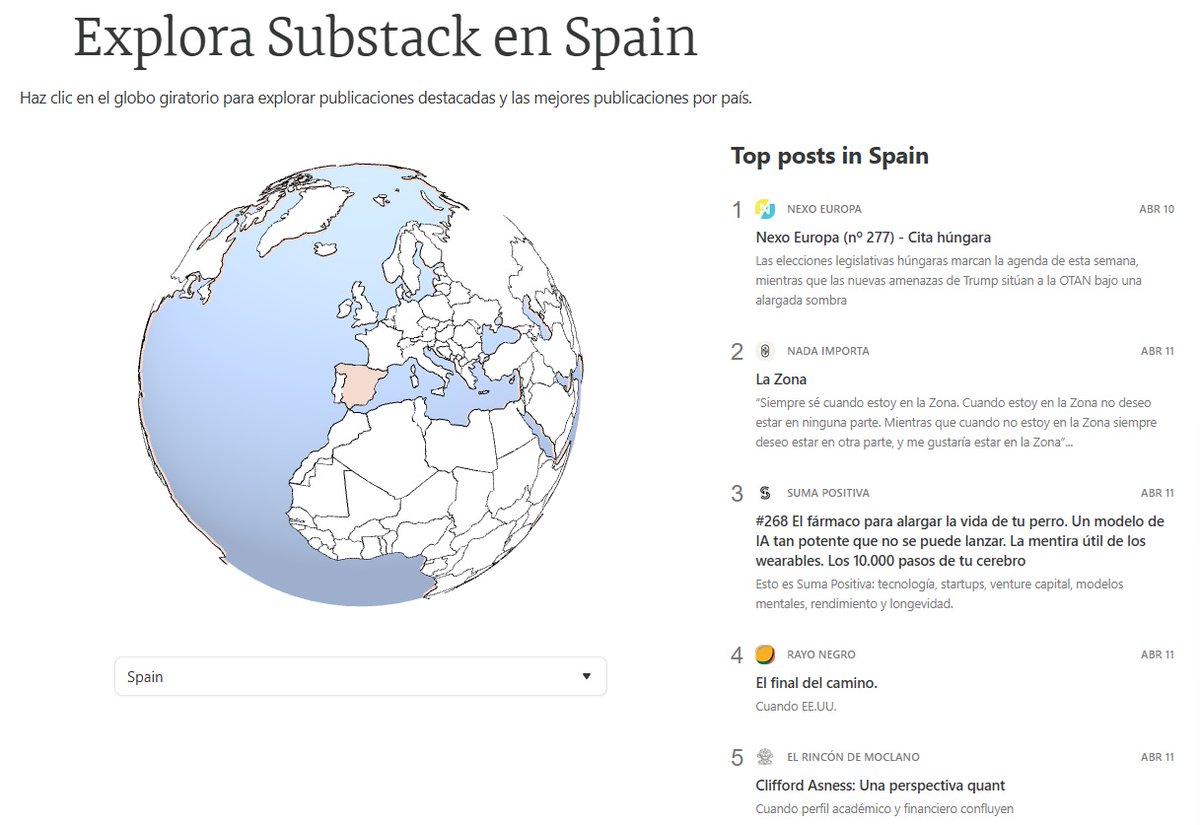Click the ABR 11 date on Nada Importa
Image resolution: width=1200 pixels, height=825 pixels.
(1157, 351)
